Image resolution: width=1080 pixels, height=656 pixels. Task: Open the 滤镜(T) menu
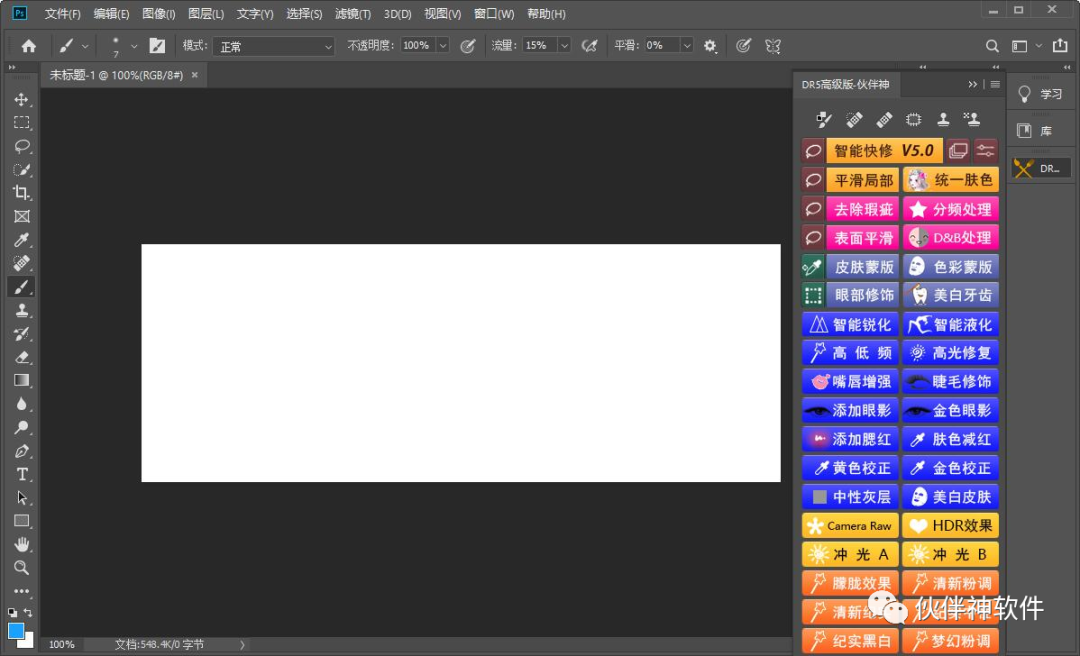point(353,14)
